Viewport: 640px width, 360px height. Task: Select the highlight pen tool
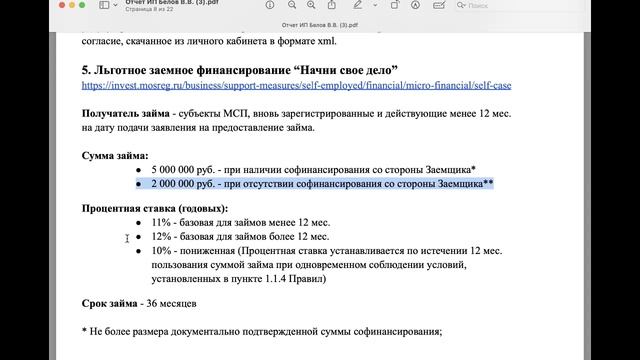[x=358, y=5]
